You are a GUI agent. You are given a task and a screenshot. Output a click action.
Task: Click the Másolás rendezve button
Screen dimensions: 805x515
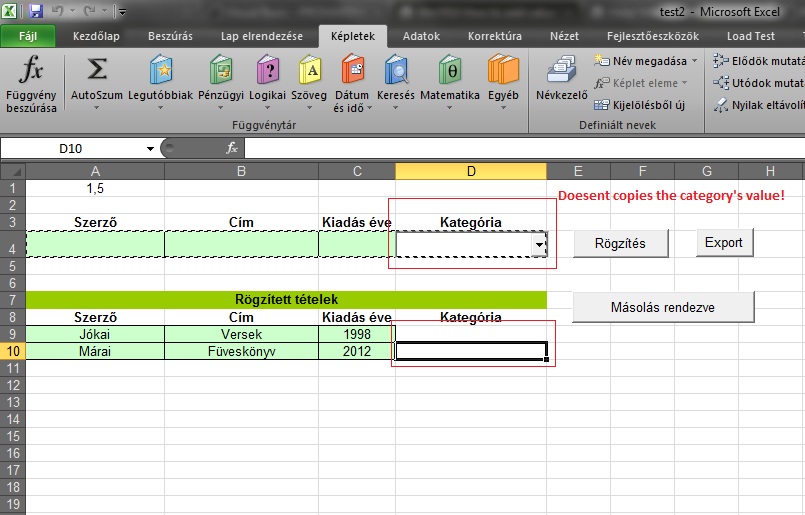pyautogui.click(x=663, y=307)
